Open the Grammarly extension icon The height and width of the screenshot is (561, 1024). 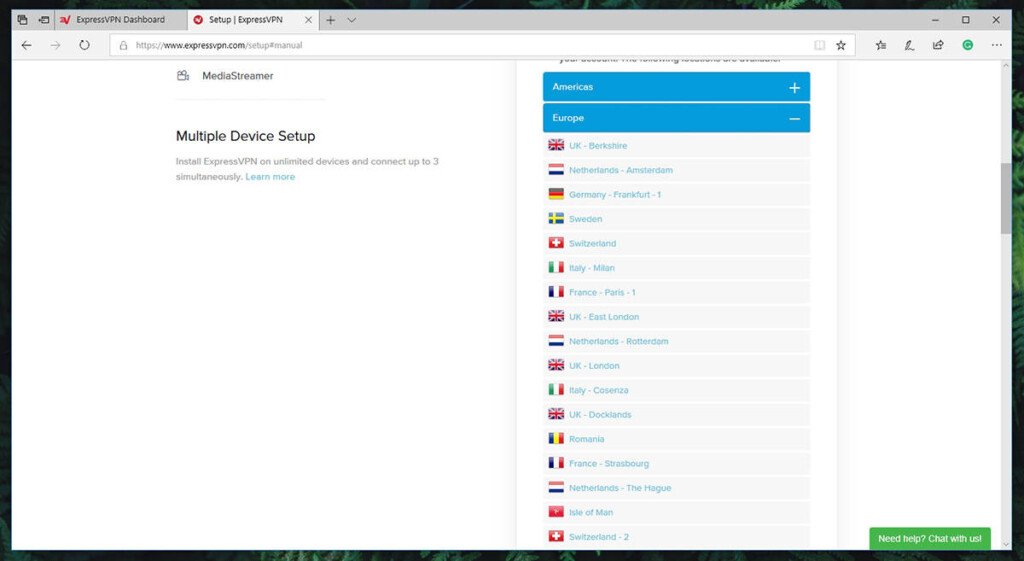[968, 45]
